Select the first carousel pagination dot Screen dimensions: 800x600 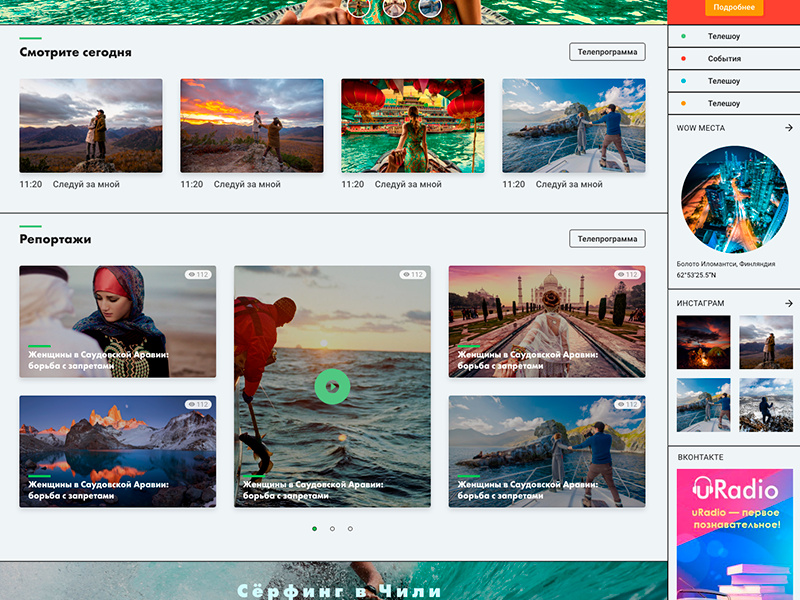pos(315,528)
